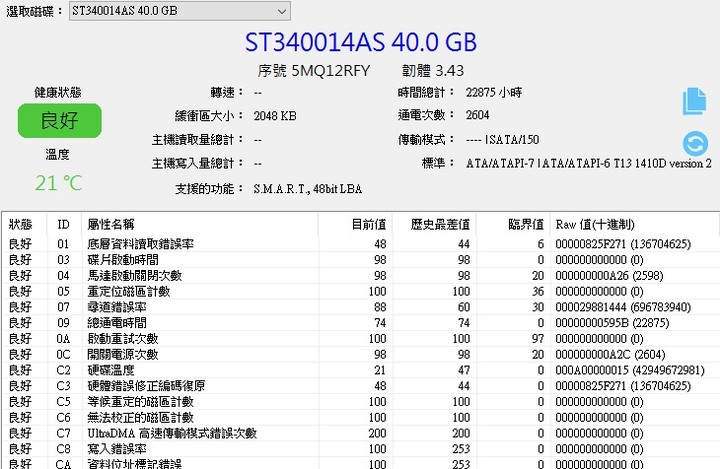Click the ID column header
The width and height of the screenshot is (720, 469).
[x=63, y=224]
